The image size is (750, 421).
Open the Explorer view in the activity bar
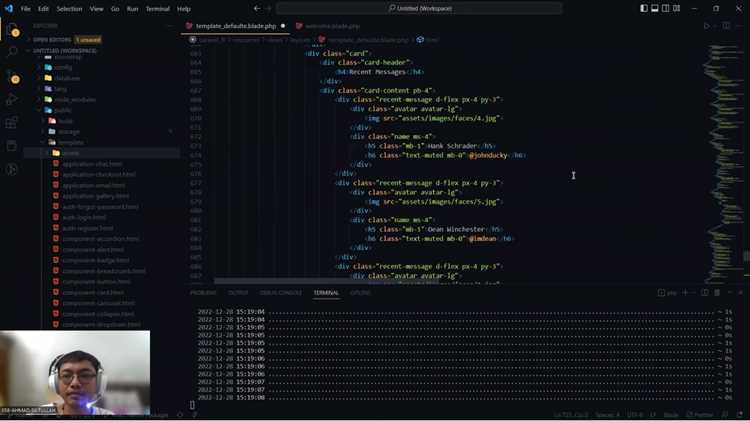(12, 31)
